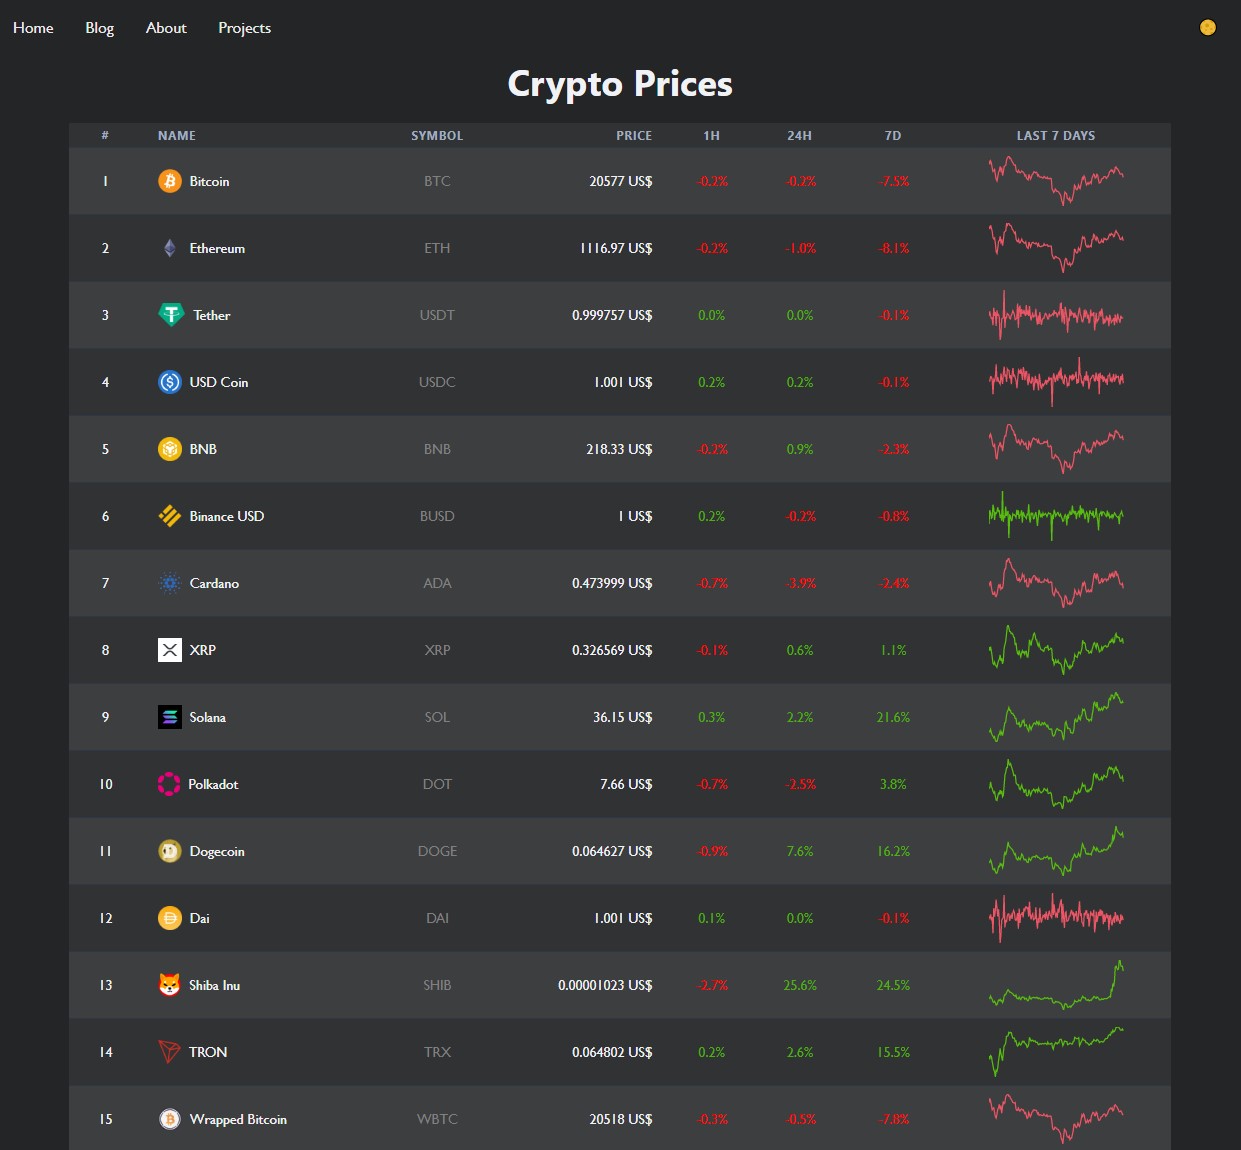Viewport: 1241px width, 1150px height.
Task: Sort table by SYMBOL column header
Action: point(437,136)
